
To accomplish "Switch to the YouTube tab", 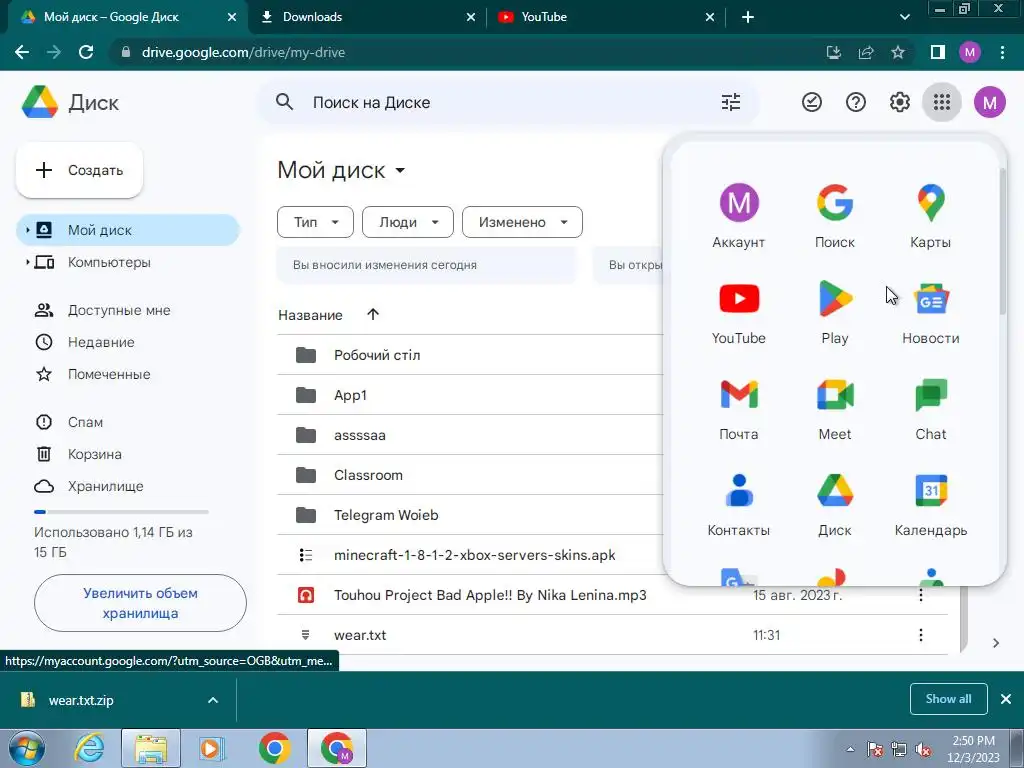I will point(606,17).
